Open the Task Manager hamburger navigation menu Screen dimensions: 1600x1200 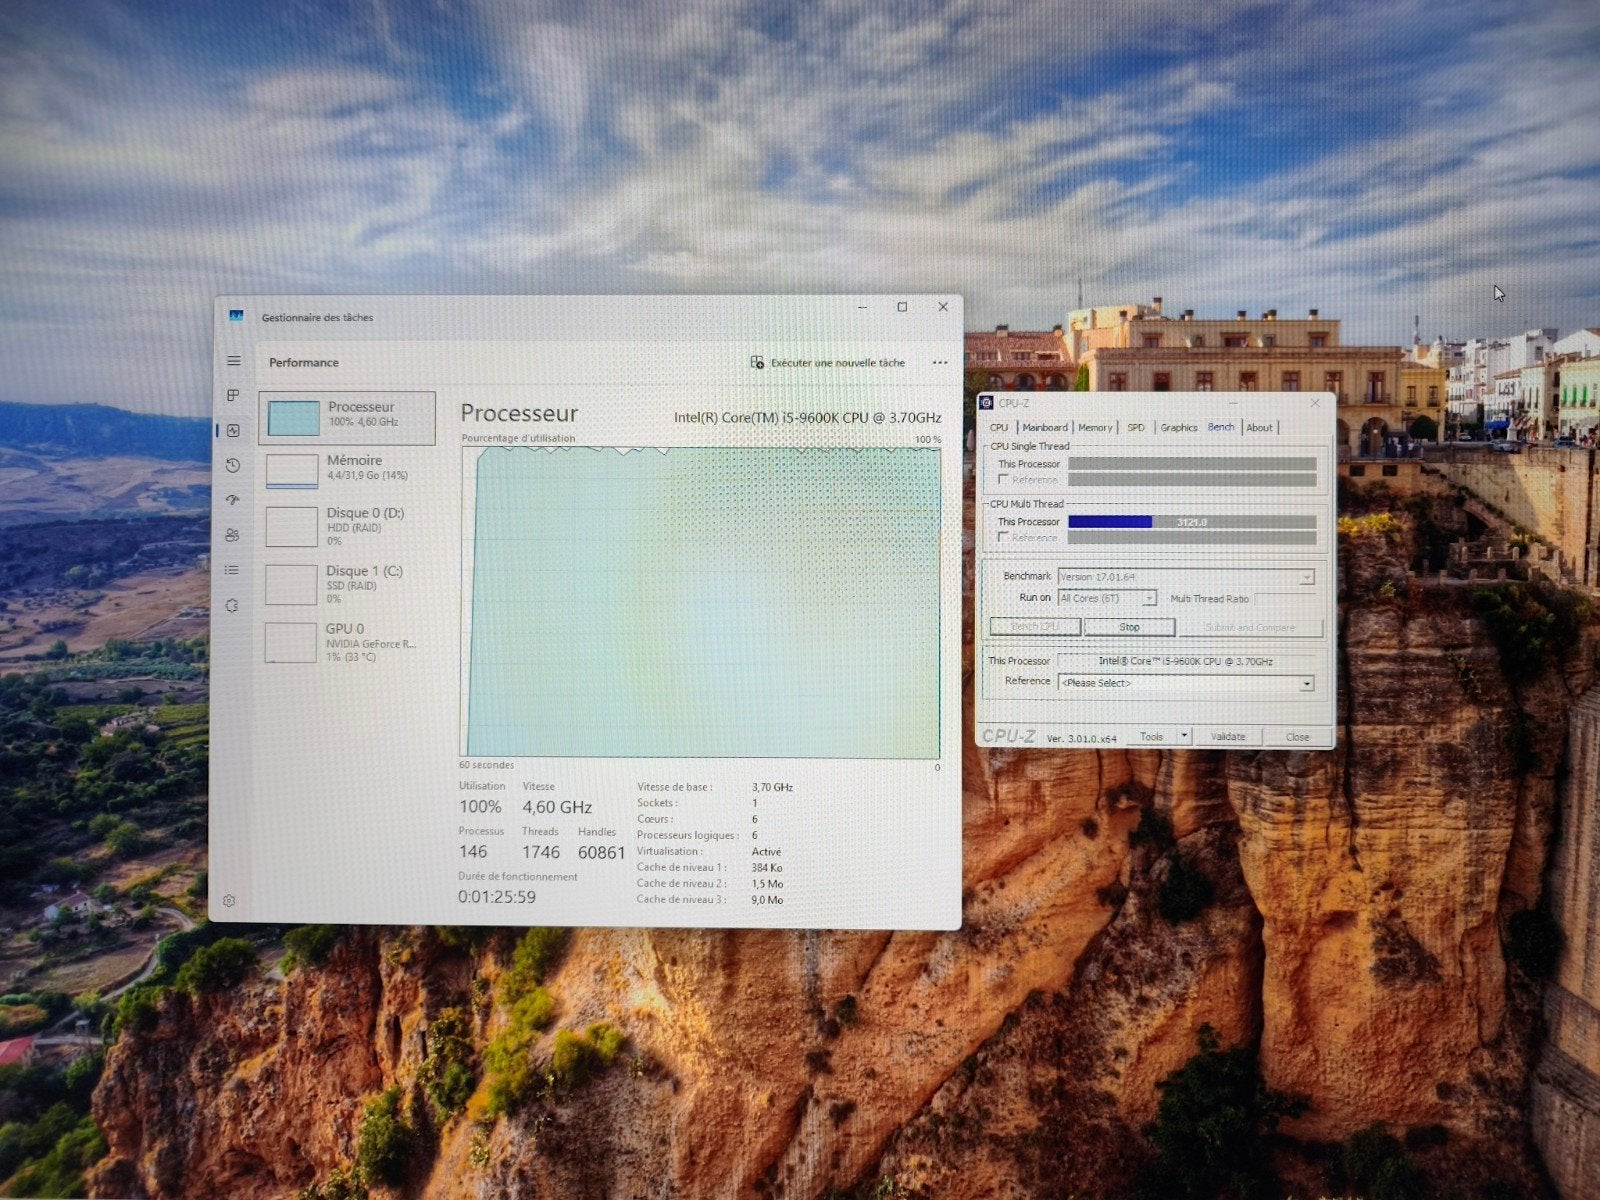233,361
